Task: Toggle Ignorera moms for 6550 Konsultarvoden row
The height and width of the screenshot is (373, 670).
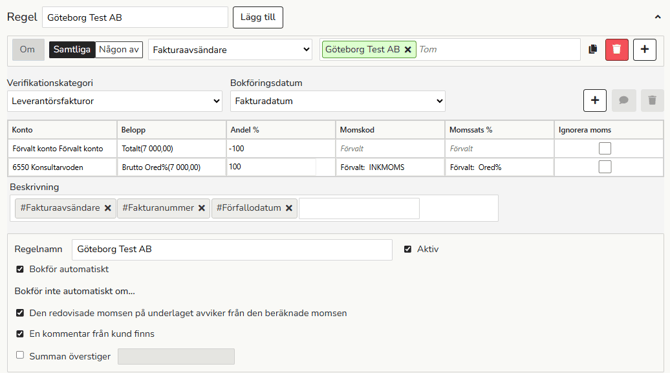Action: click(x=605, y=167)
